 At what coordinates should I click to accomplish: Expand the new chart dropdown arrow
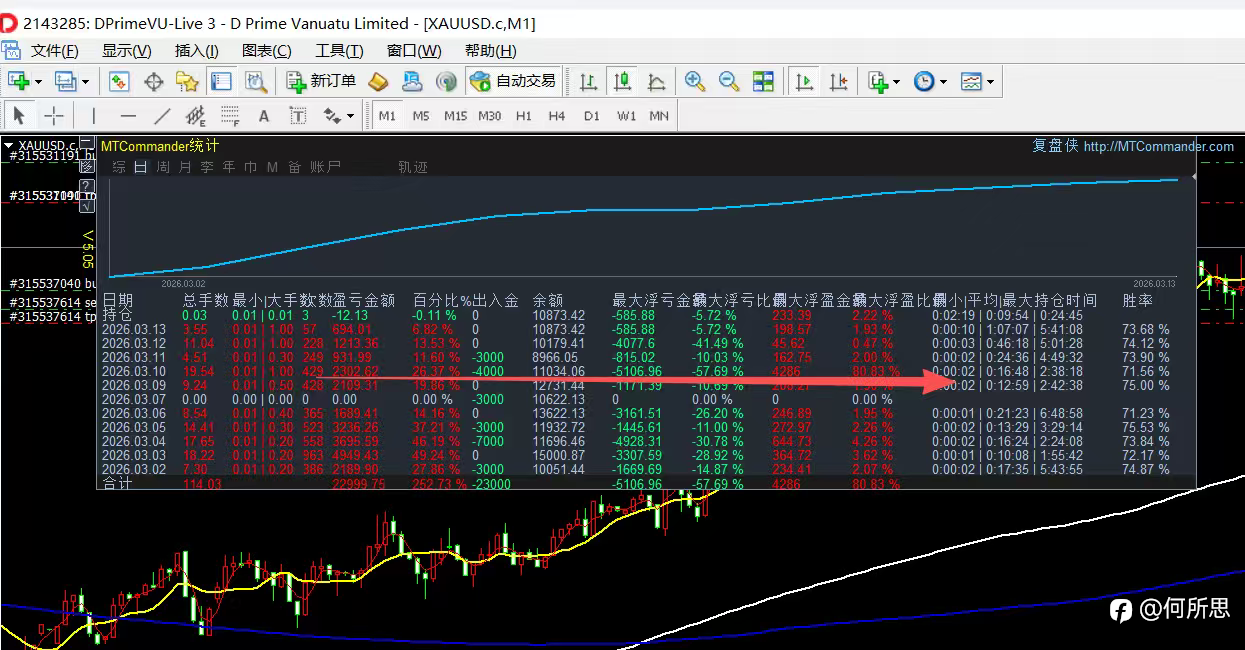tap(38, 82)
